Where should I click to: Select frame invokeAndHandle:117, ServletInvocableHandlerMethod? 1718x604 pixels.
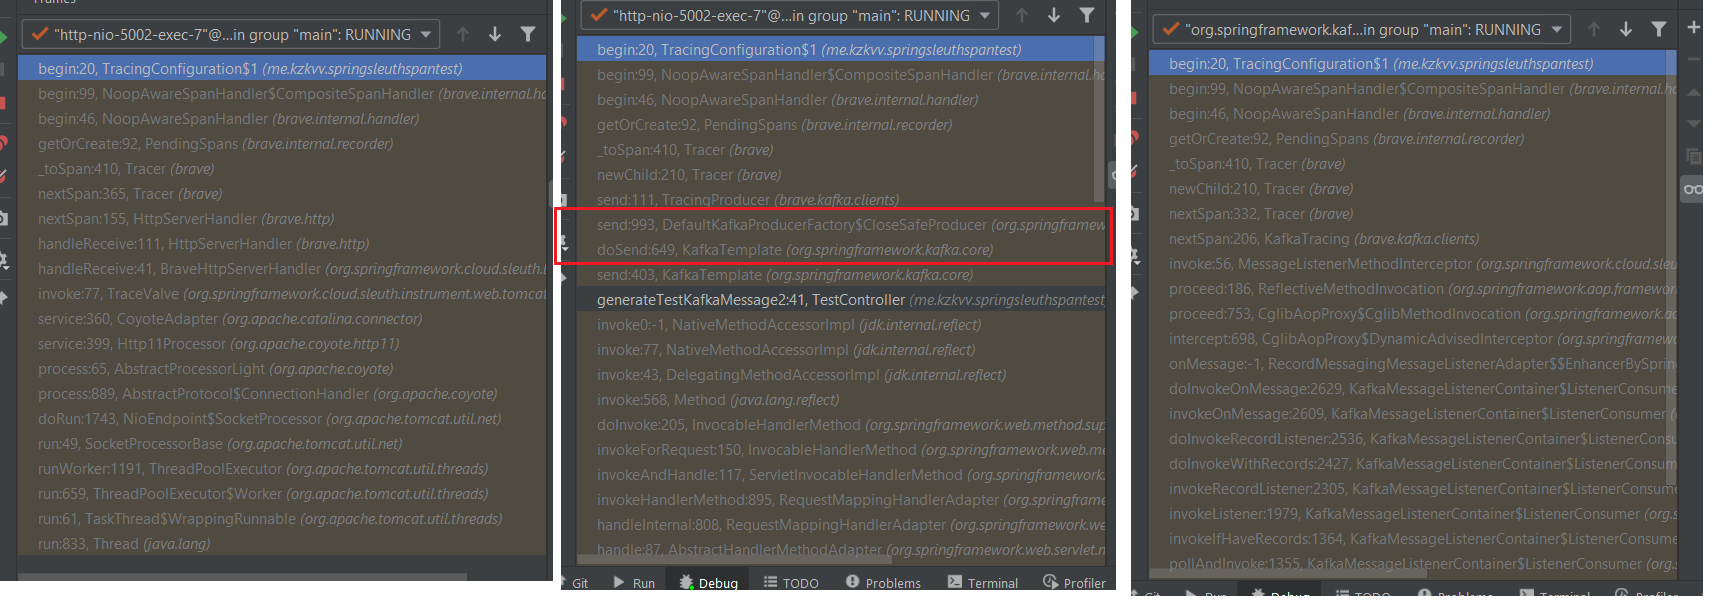841,475
